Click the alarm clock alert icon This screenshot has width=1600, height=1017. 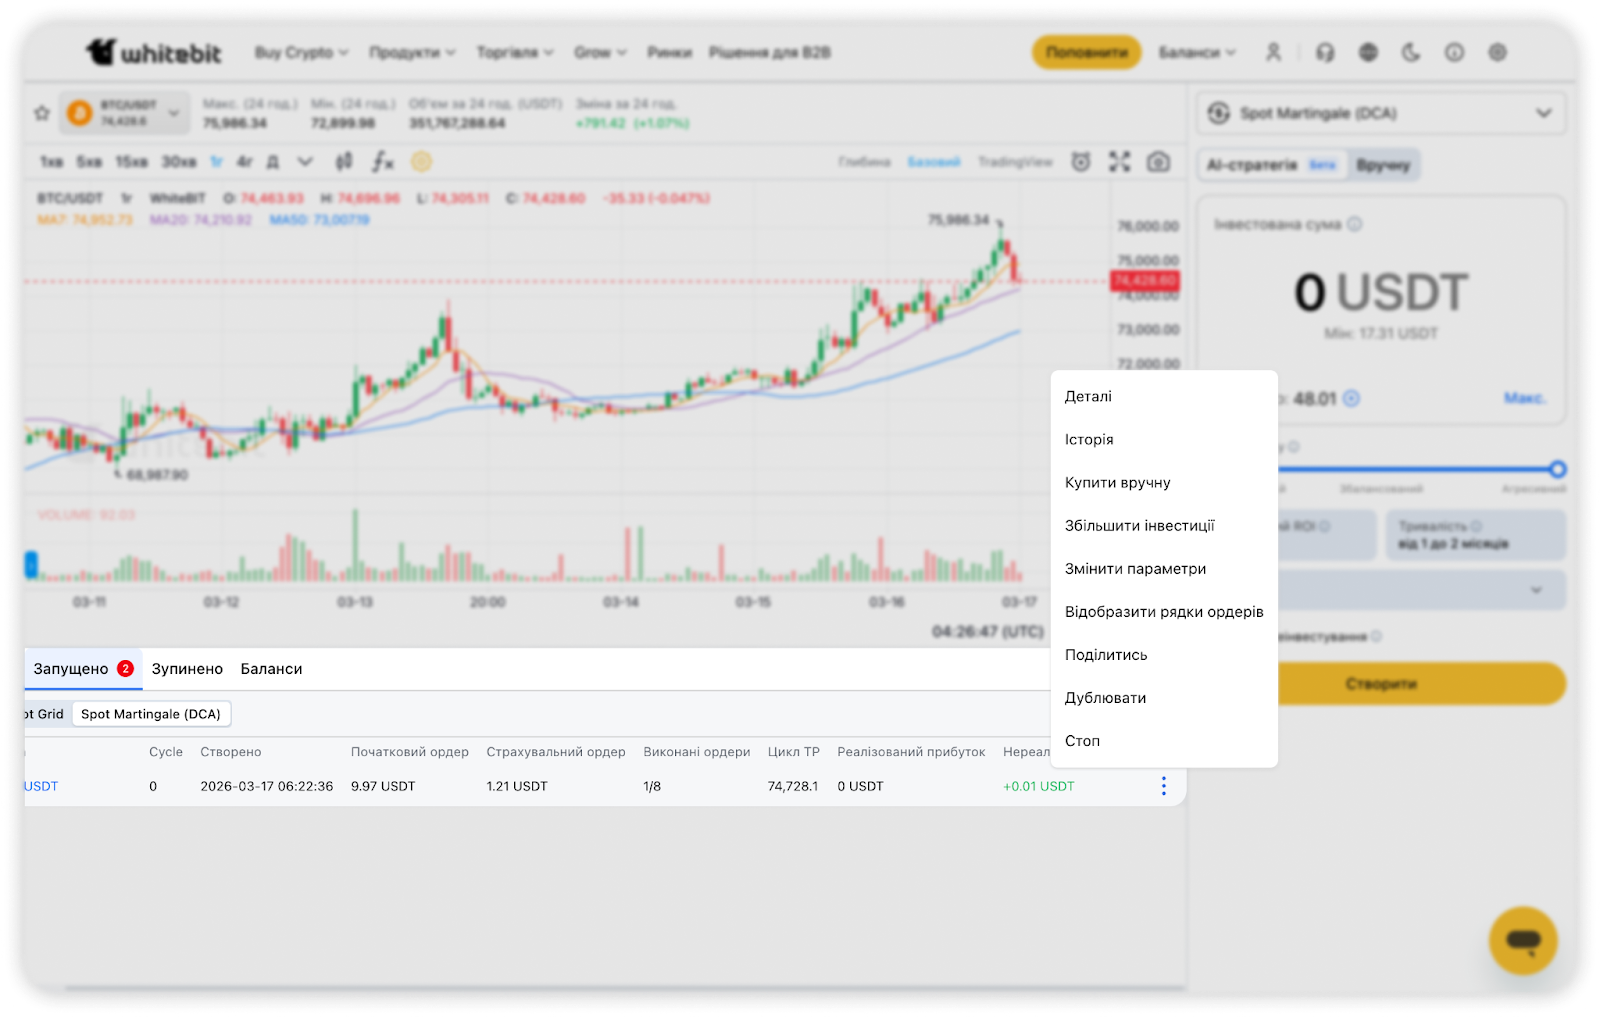pos(1081,162)
